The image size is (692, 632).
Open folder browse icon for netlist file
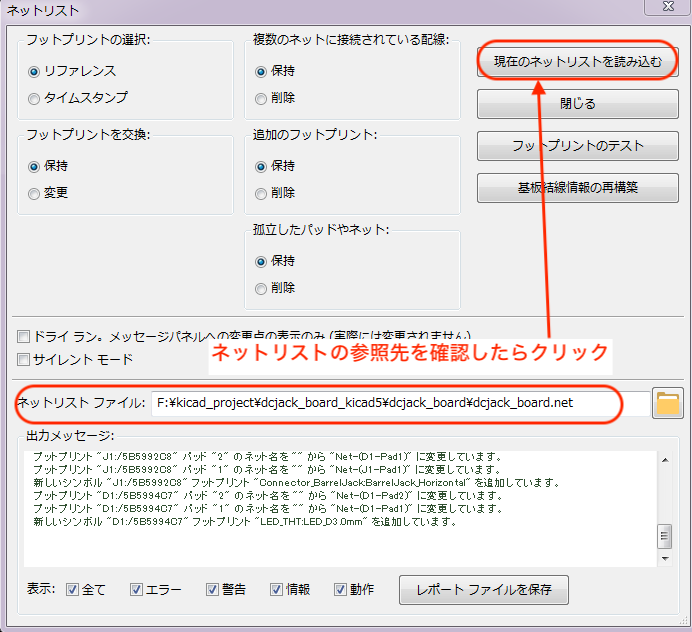click(x=668, y=403)
